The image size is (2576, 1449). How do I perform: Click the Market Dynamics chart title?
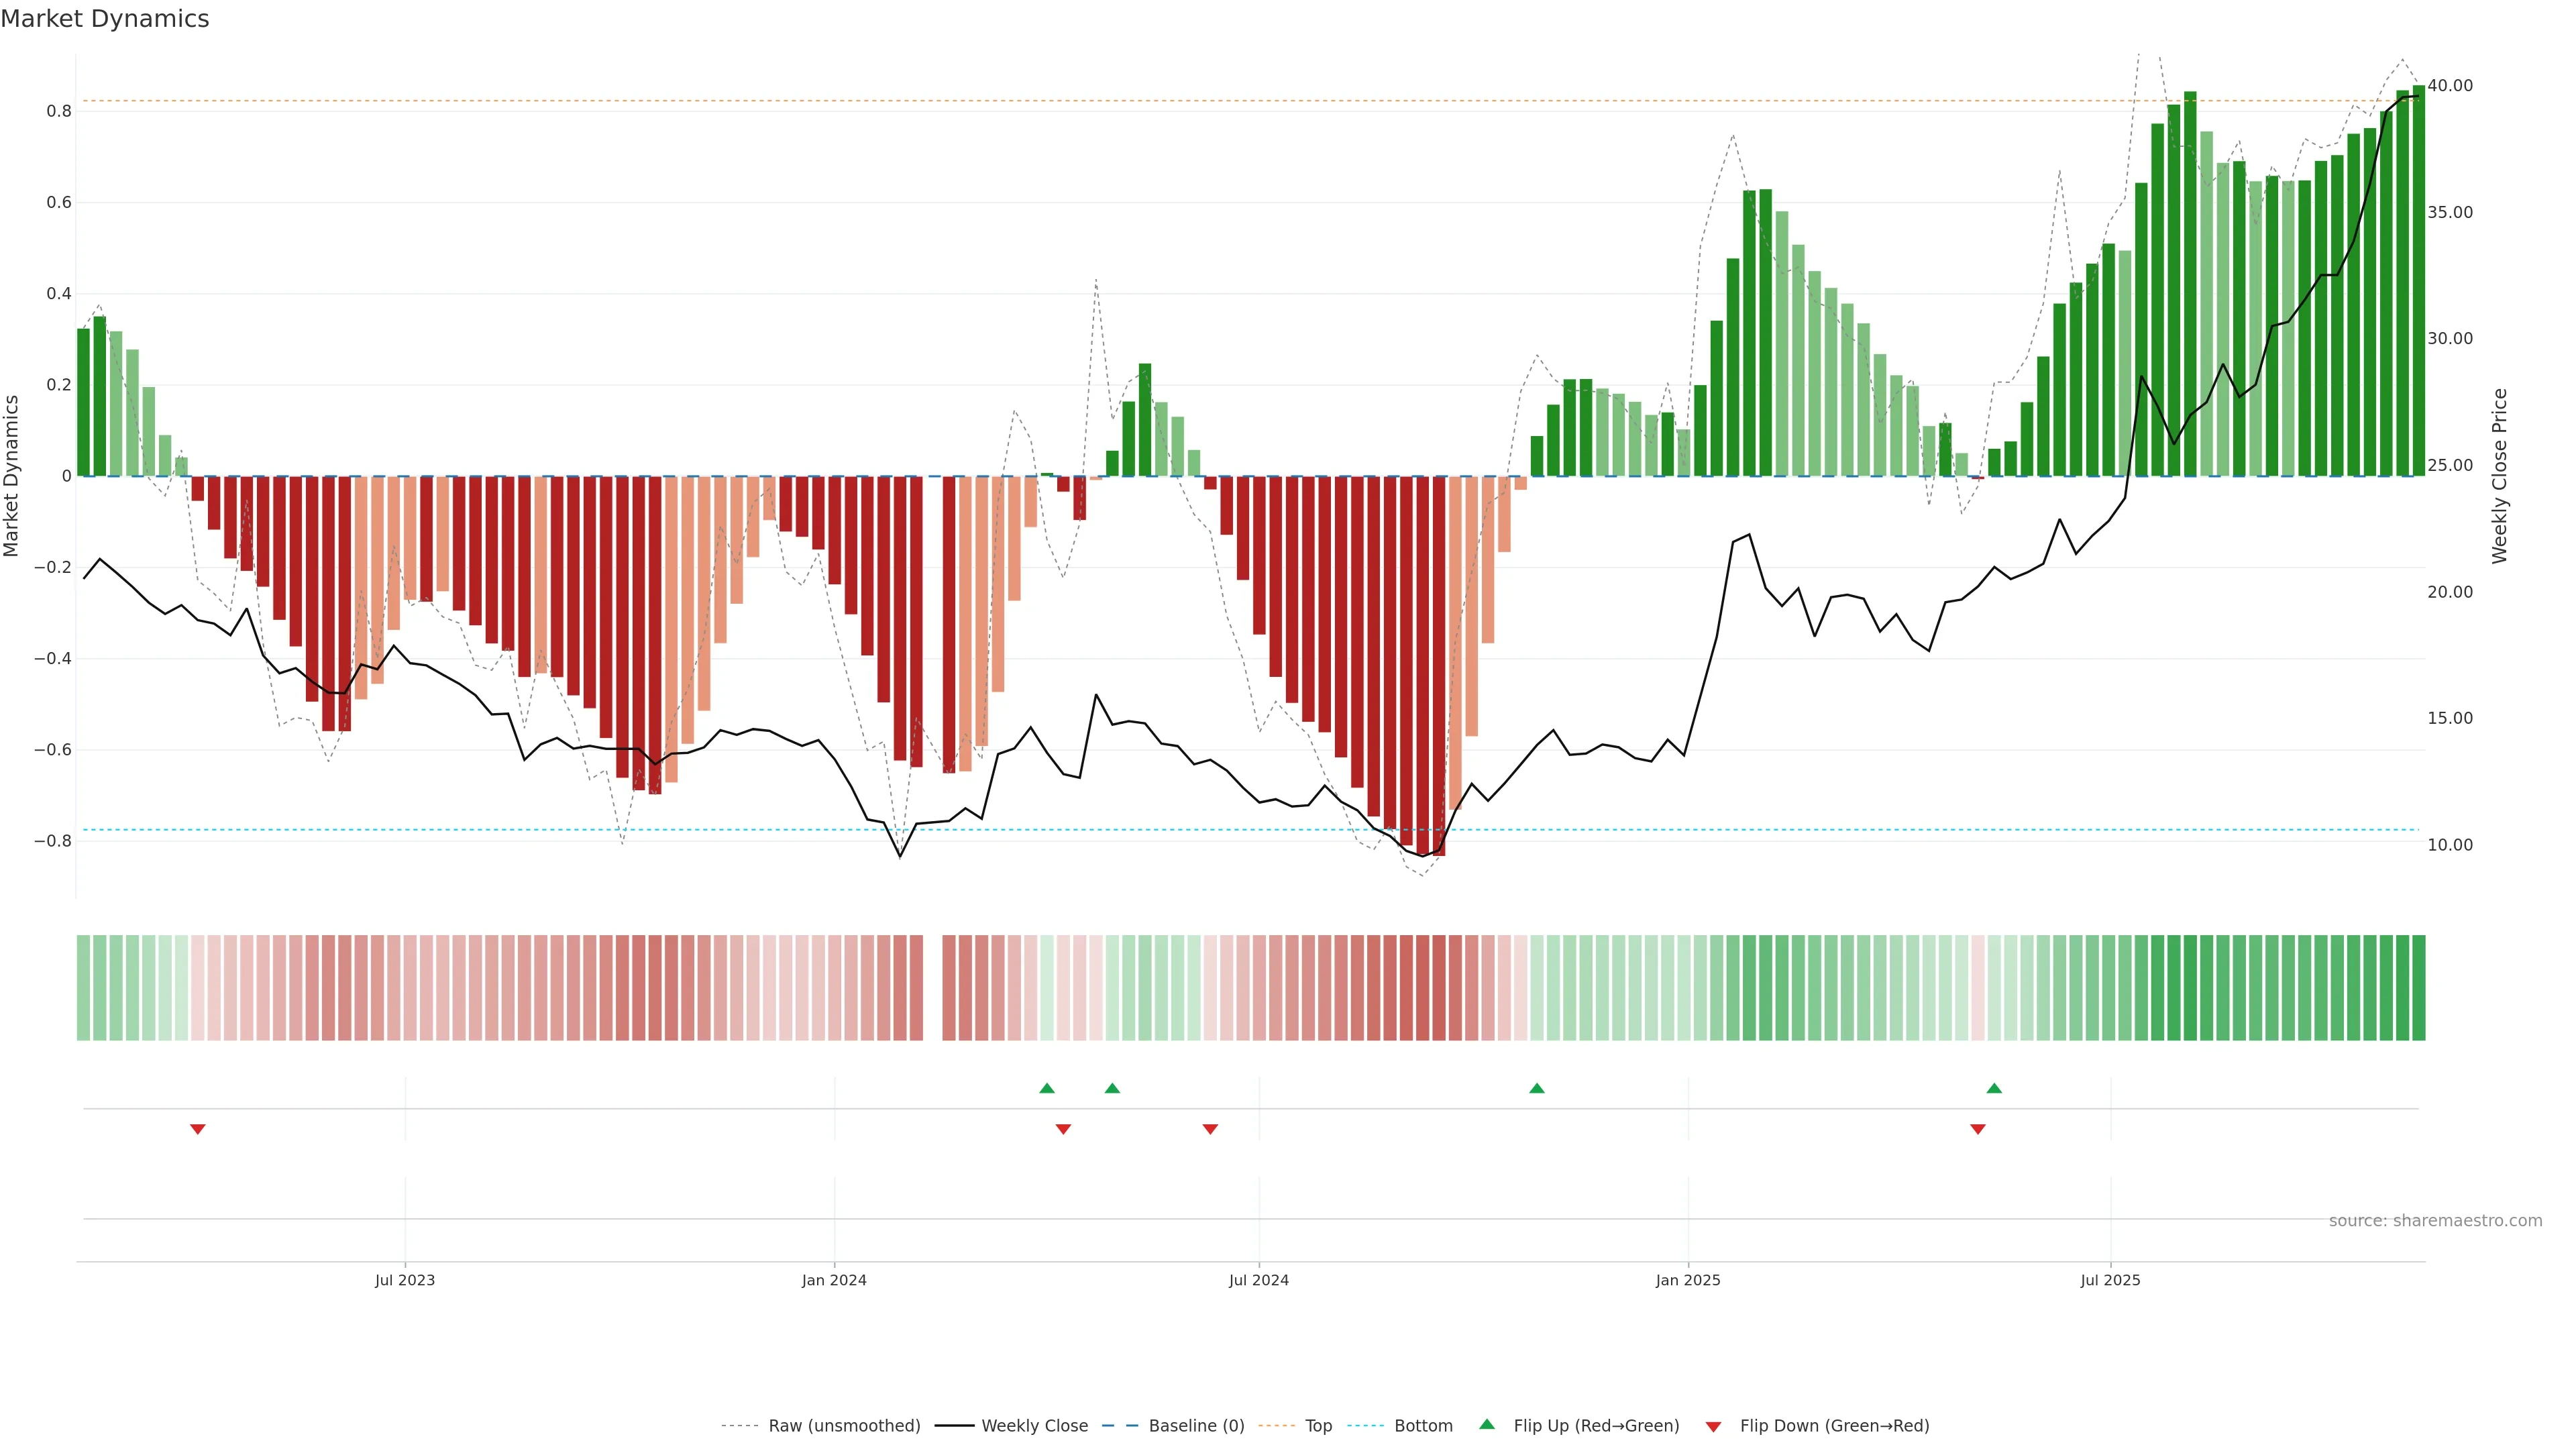(x=105, y=19)
